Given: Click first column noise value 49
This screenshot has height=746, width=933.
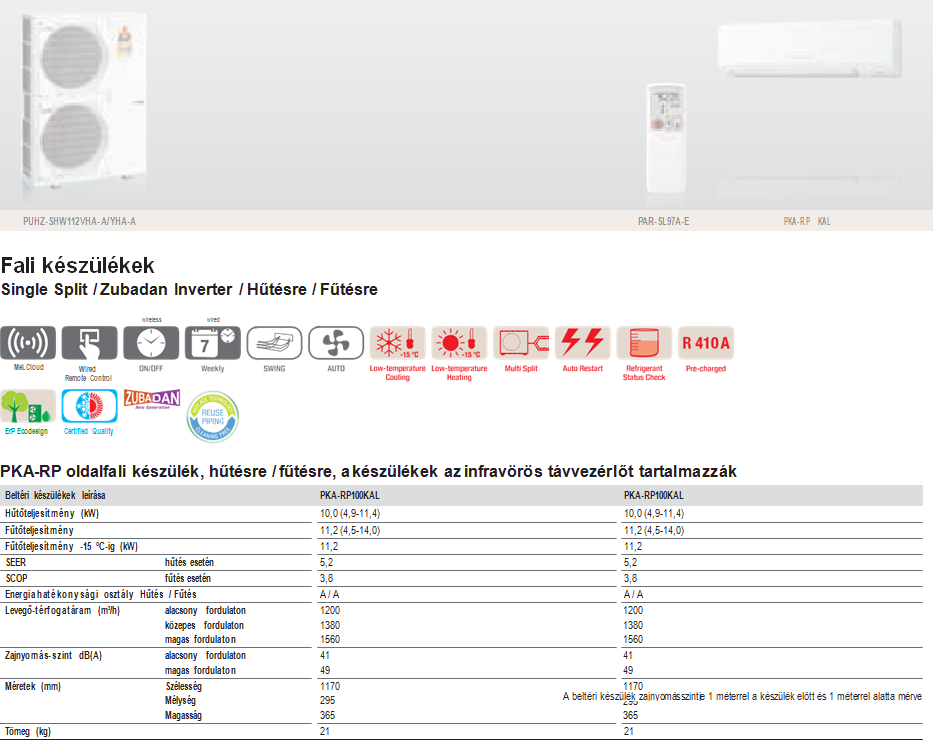Looking at the screenshot, I should coord(325,670).
